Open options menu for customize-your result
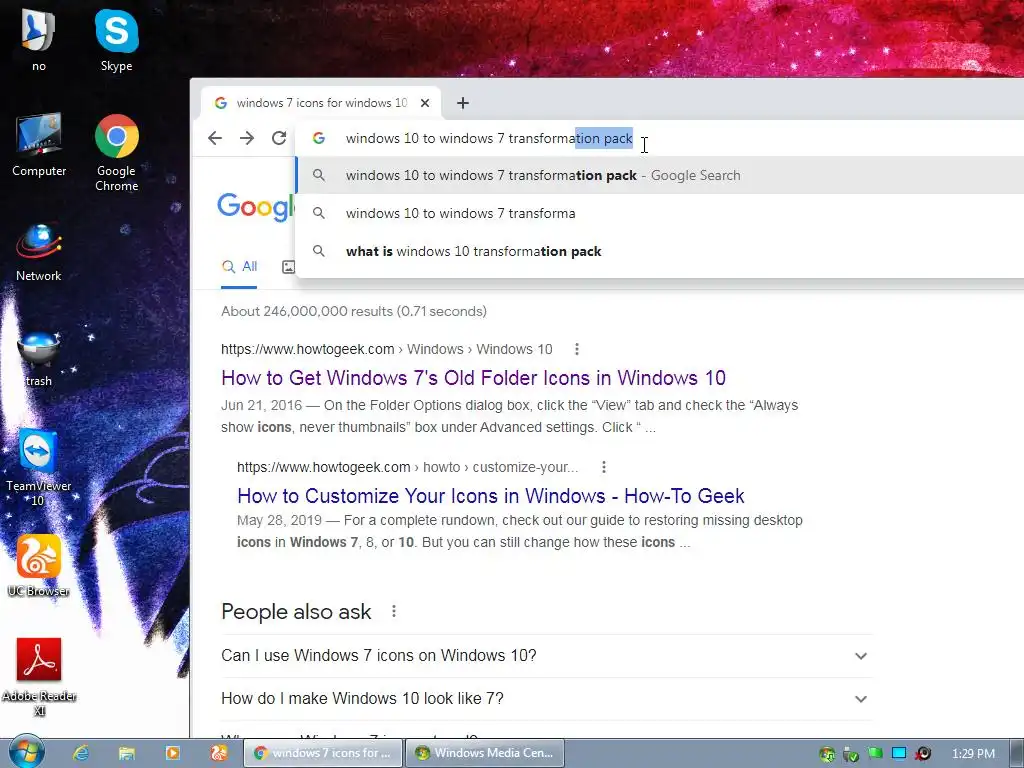Viewport: 1024px width, 768px height. pos(604,467)
